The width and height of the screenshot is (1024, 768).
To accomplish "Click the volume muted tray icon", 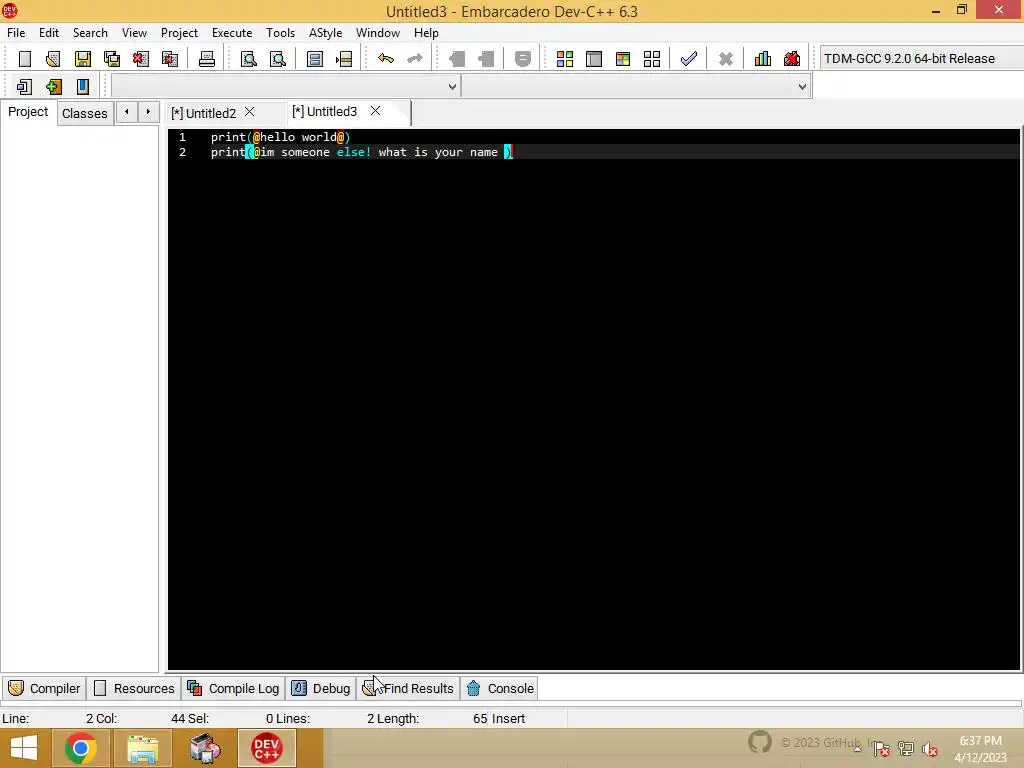I will [x=929, y=748].
